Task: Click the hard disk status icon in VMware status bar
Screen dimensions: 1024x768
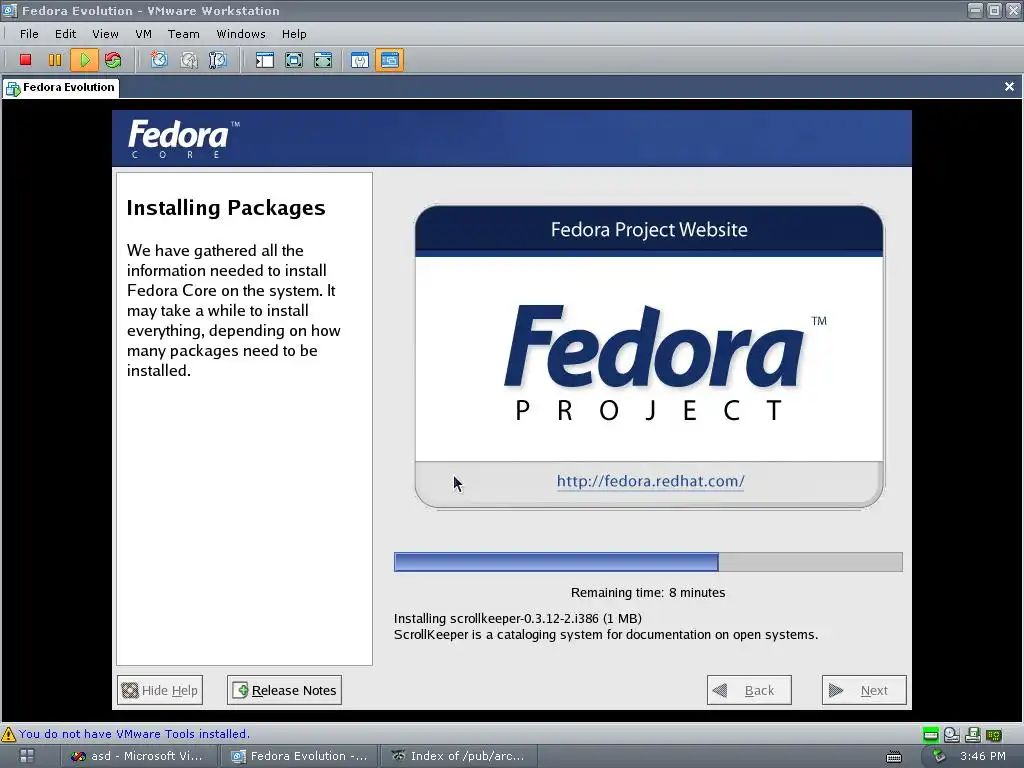Action: click(x=931, y=735)
